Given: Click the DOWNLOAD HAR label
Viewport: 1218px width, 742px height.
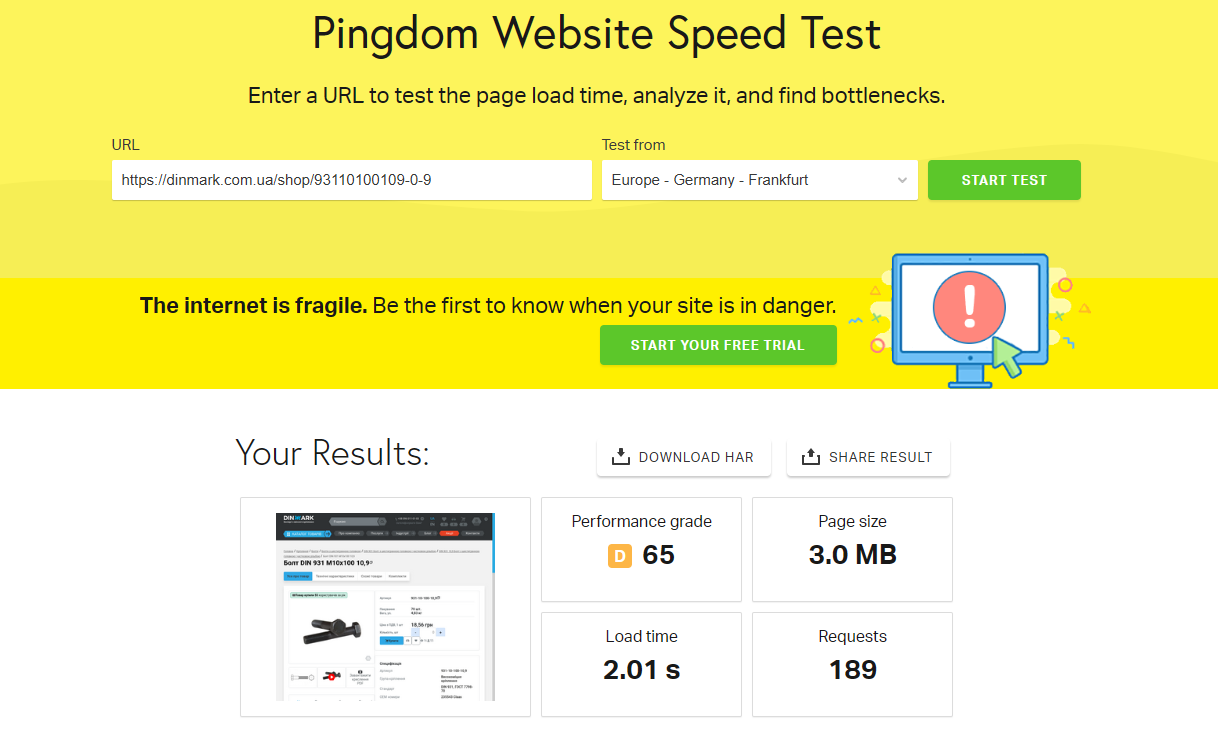Looking at the screenshot, I should (696, 457).
